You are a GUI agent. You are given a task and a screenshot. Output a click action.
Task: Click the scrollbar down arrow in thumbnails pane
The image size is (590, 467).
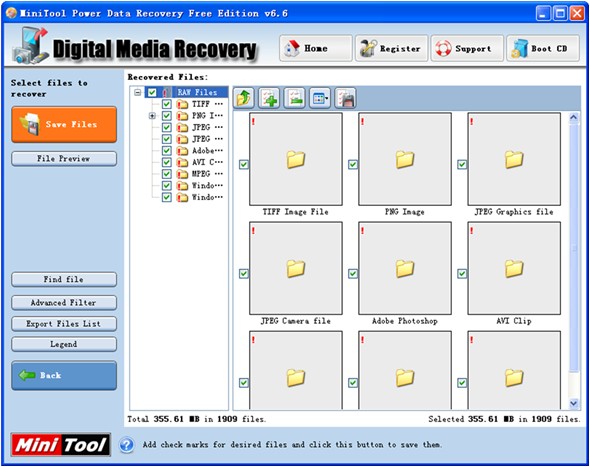point(573,404)
